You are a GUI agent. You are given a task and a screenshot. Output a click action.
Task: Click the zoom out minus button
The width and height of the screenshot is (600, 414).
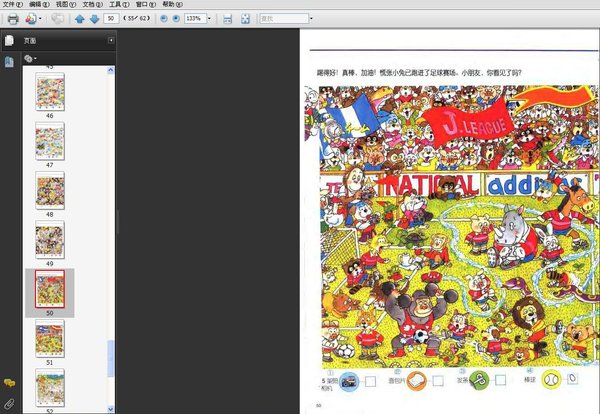pyautogui.click(x=164, y=18)
